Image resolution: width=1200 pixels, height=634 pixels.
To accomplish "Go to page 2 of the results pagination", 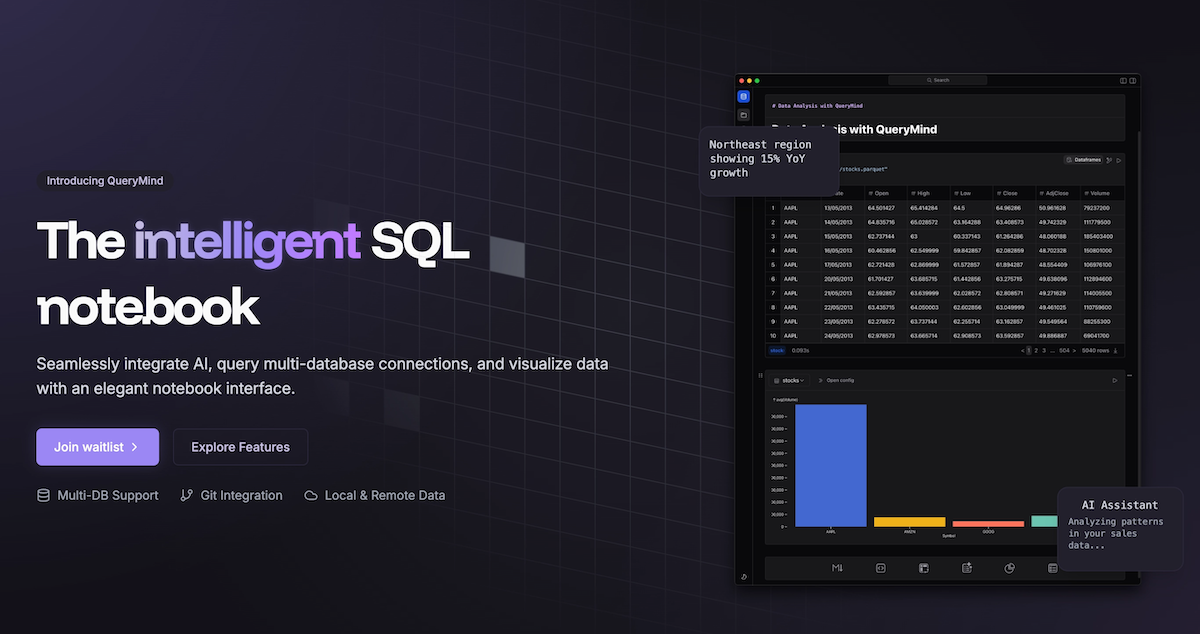I will click(x=1035, y=351).
